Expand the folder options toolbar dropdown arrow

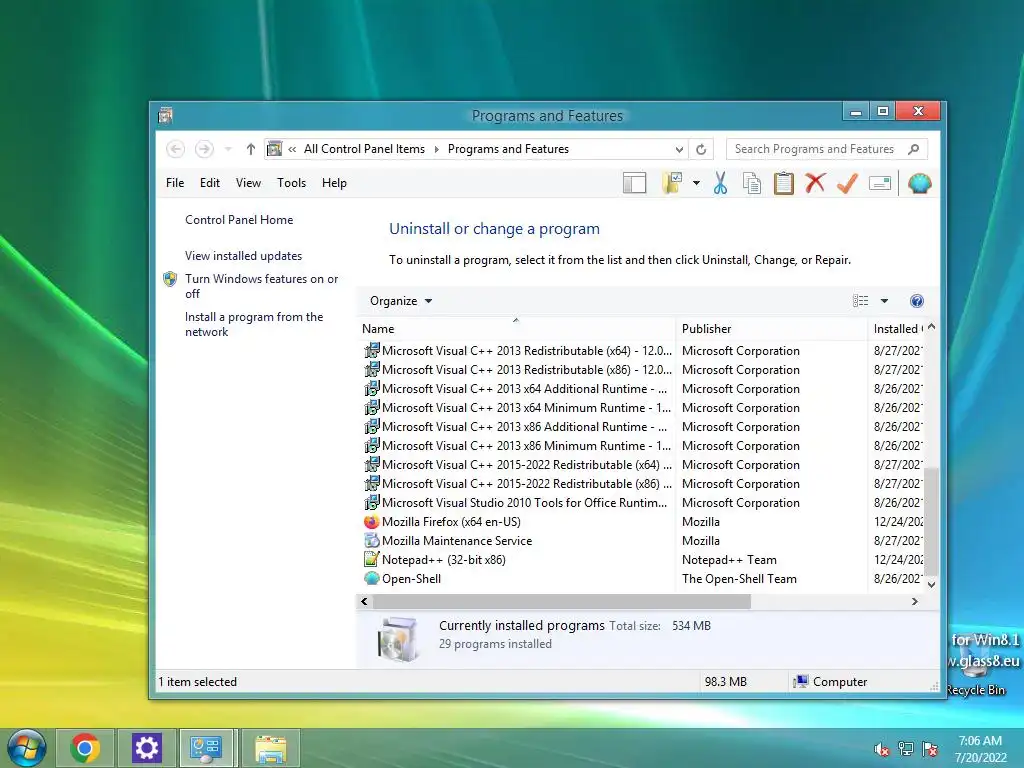point(696,184)
